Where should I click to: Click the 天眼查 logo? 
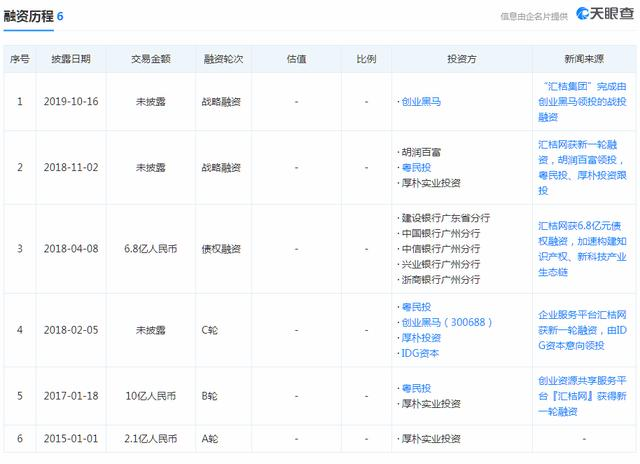tap(605, 13)
